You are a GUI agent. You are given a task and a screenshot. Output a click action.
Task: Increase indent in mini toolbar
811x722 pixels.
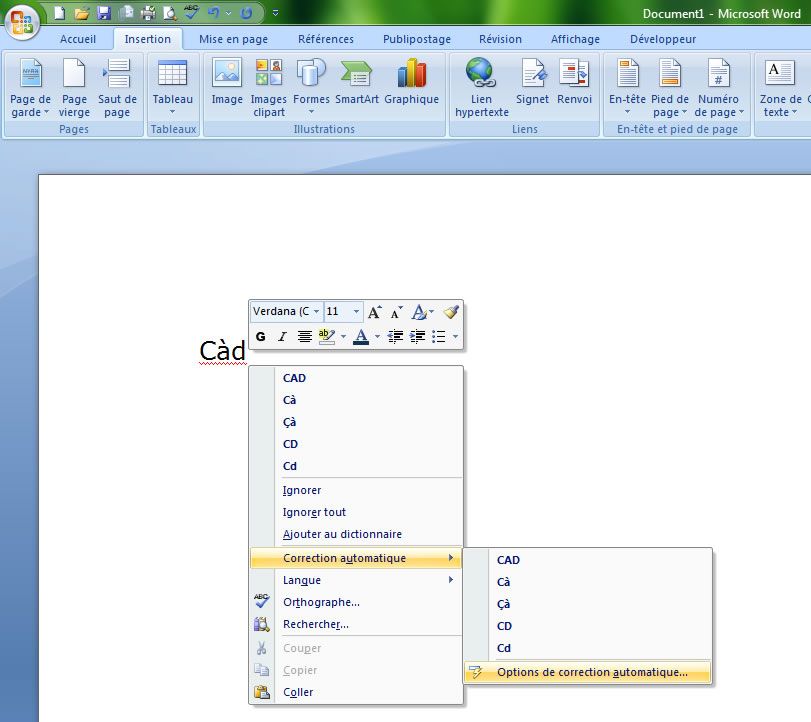pyautogui.click(x=417, y=337)
